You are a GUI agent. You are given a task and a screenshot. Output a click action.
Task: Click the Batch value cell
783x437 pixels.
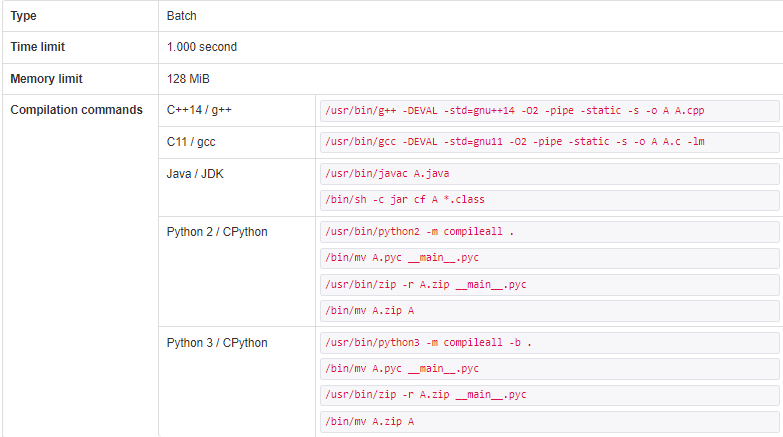182,16
